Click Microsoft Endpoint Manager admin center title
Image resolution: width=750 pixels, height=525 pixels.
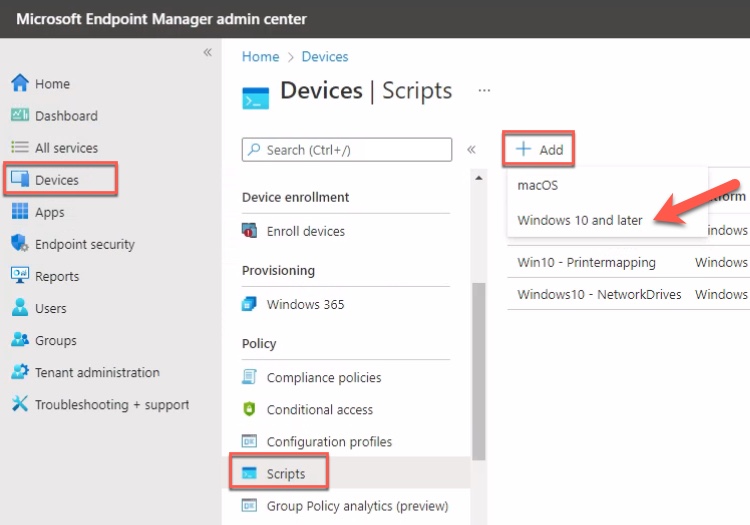point(161,19)
